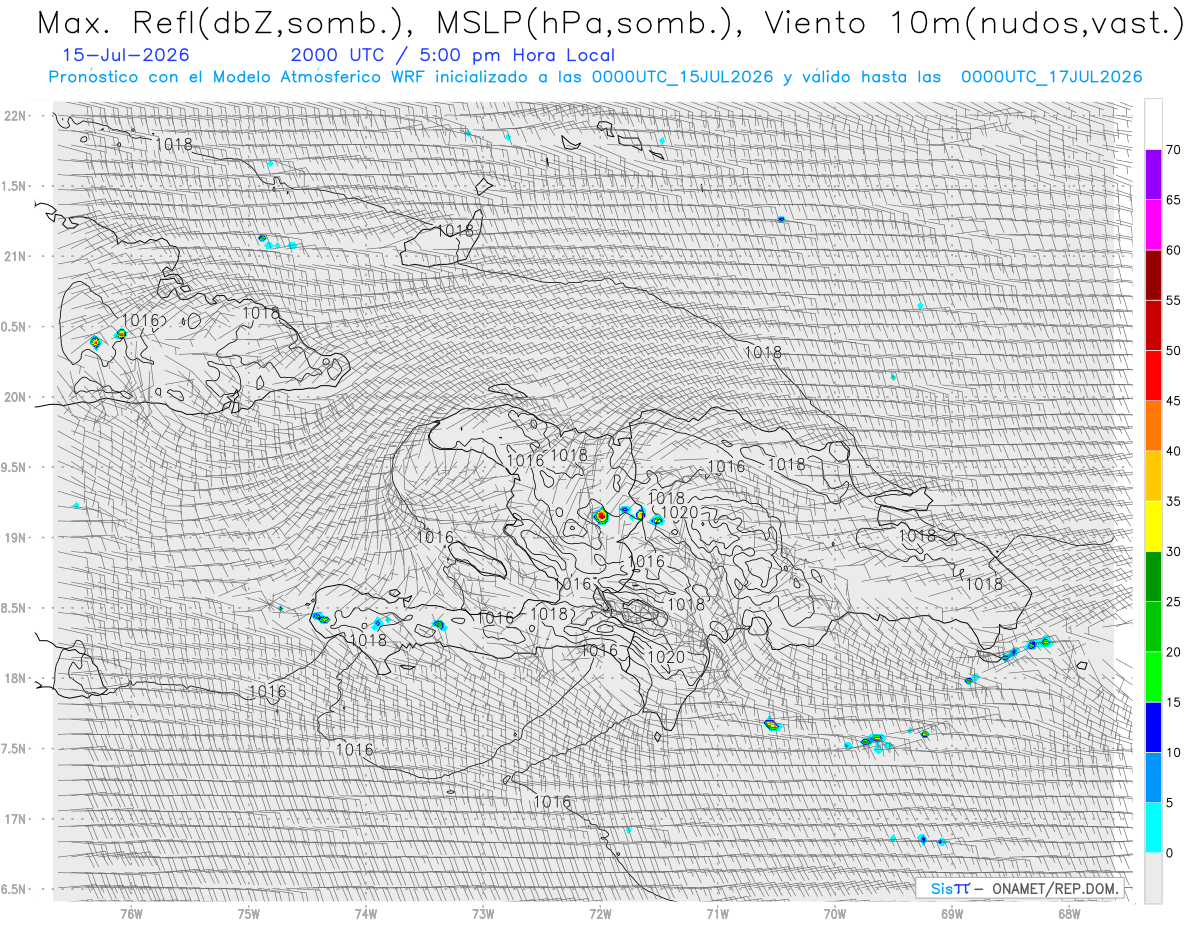Click the "18N" latitude axis label

point(16,678)
